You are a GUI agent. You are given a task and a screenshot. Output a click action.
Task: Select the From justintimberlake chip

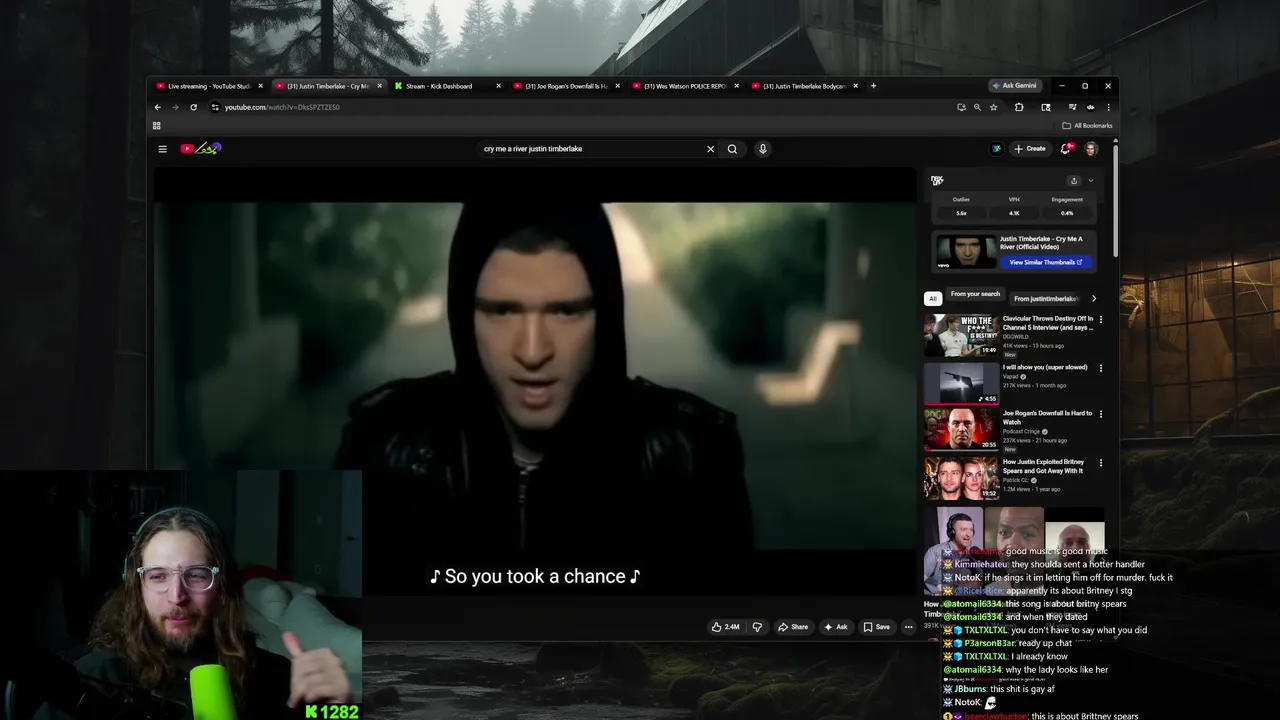tap(1045, 299)
